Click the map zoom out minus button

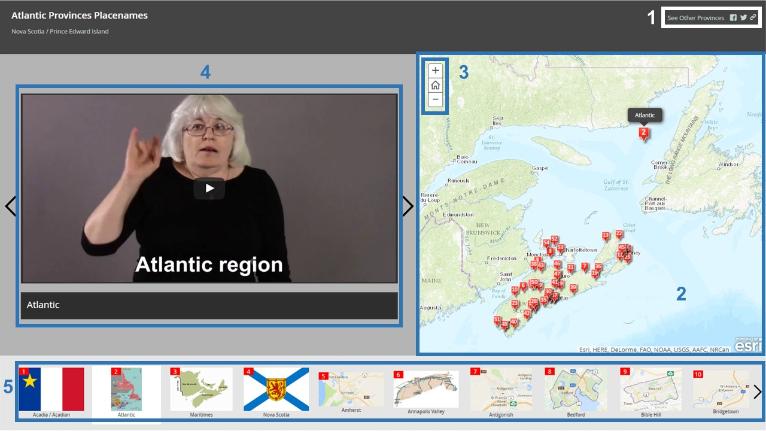click(x=435, y=100)
